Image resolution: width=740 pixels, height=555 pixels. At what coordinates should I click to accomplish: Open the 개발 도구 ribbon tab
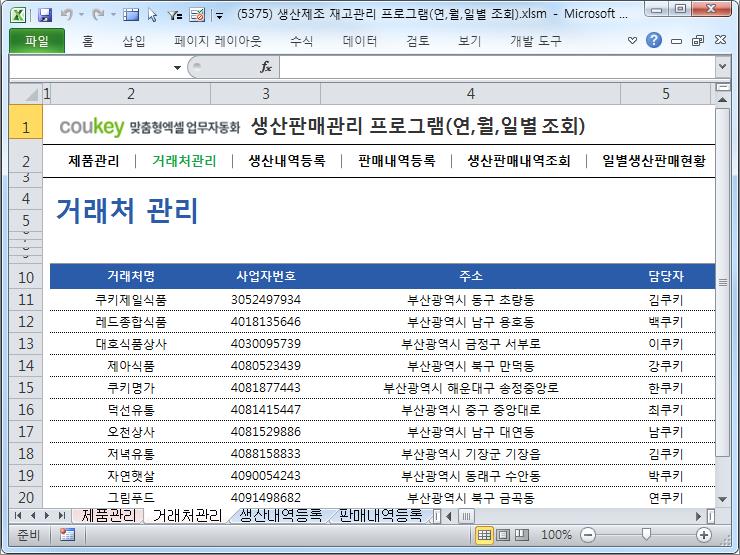[x=536, y=41]
